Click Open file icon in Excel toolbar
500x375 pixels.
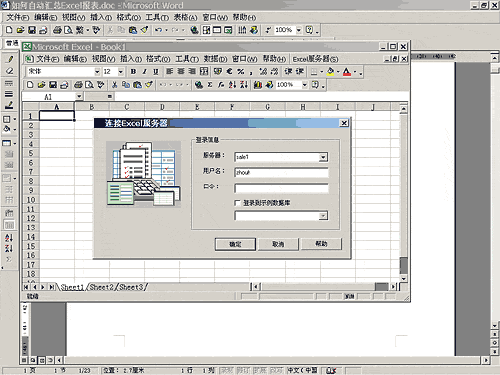point(41,85)
